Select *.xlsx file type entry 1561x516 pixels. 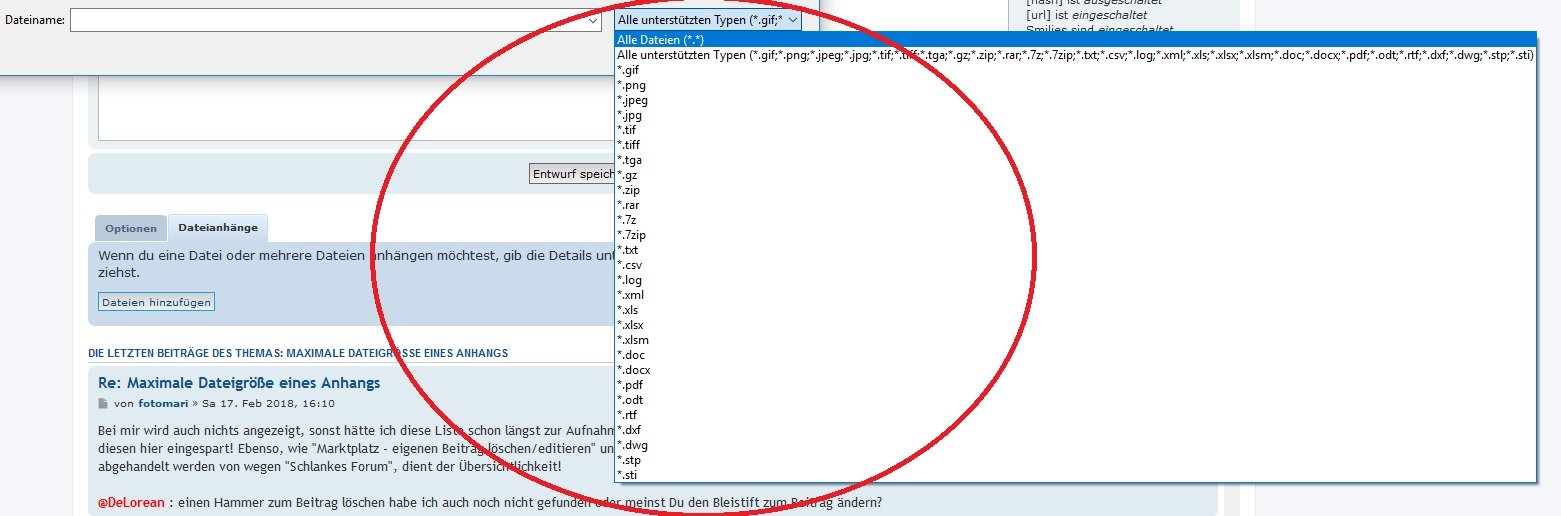click(x=631, y=325)
